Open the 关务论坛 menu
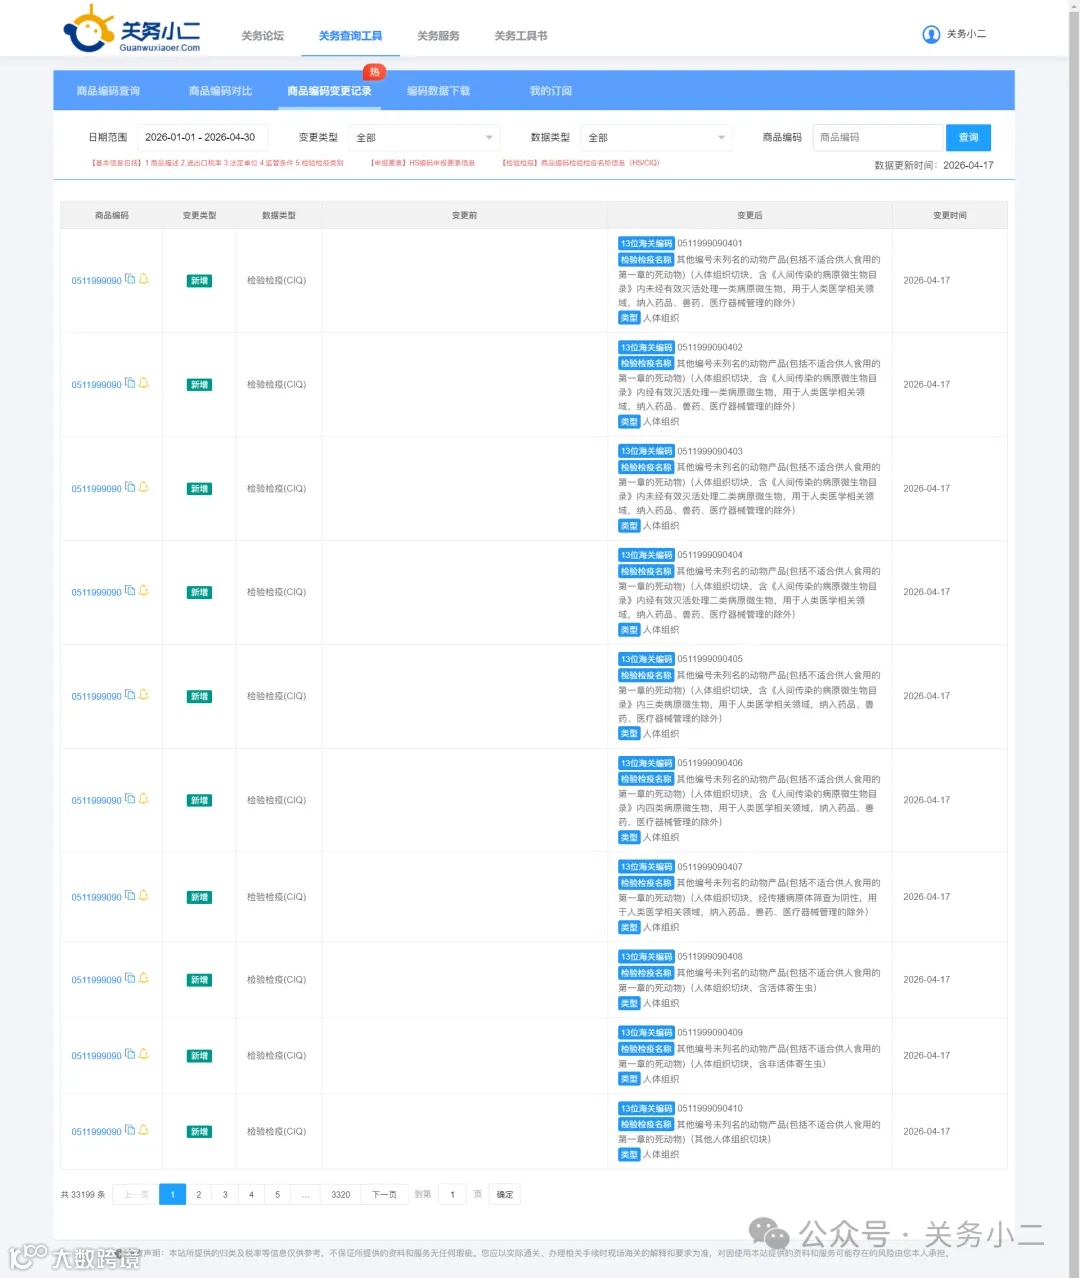 click(262, 35)
